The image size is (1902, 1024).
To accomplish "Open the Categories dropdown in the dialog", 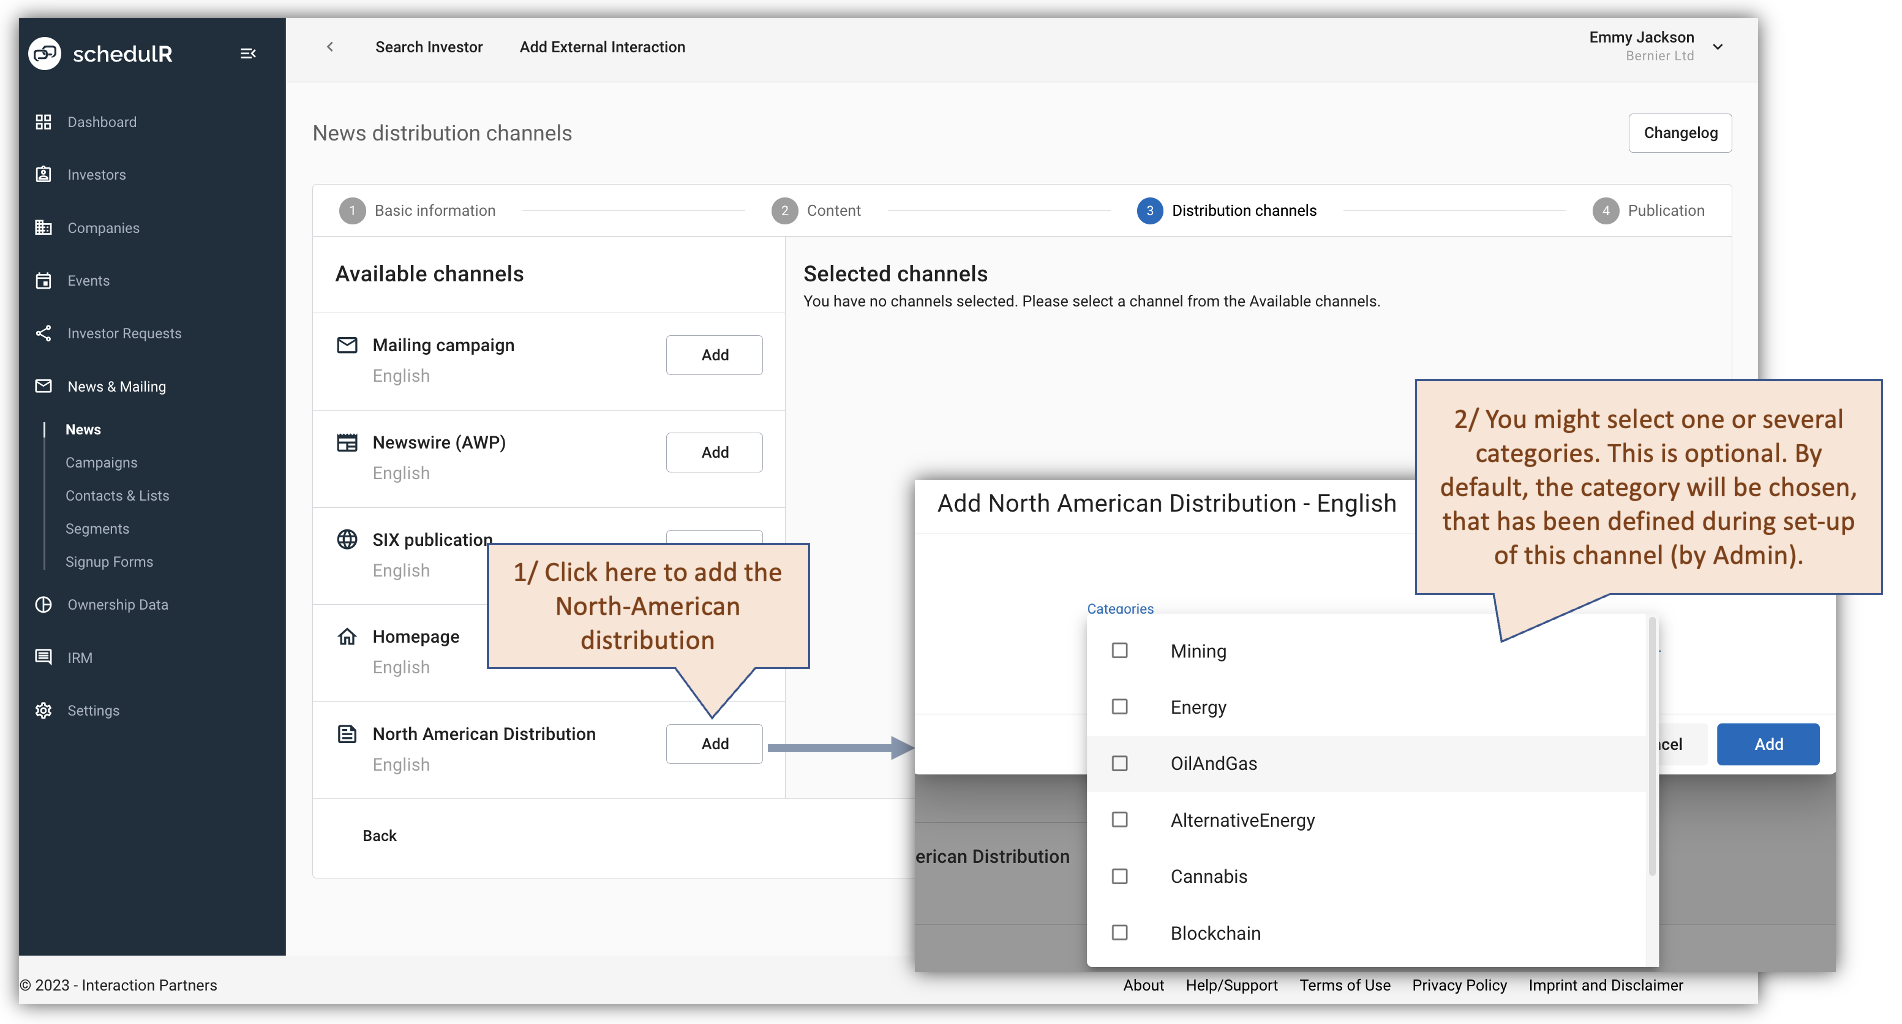I will [1120, 608].
